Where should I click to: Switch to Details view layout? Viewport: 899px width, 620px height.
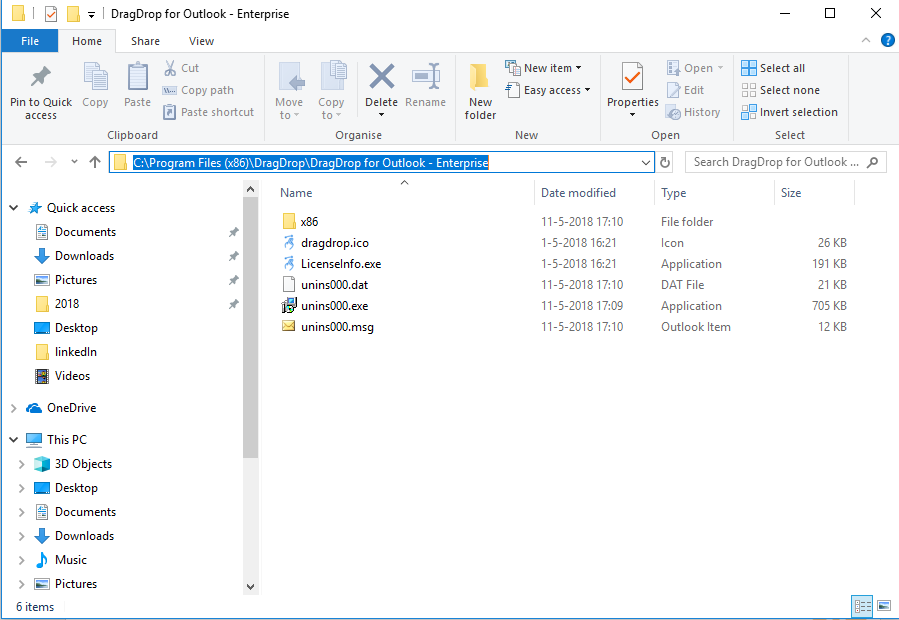coord(862,606)
